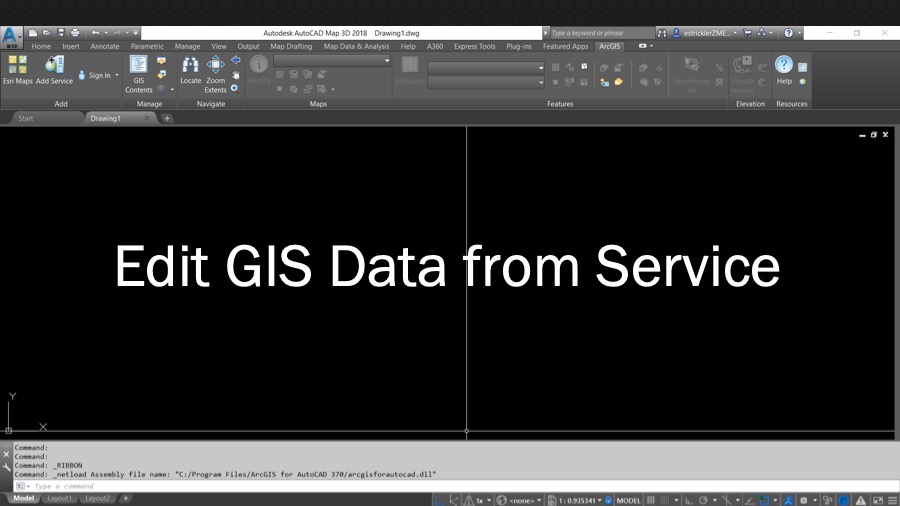
Task: Switch to the Insert ribbon tab
Action: 71,46
